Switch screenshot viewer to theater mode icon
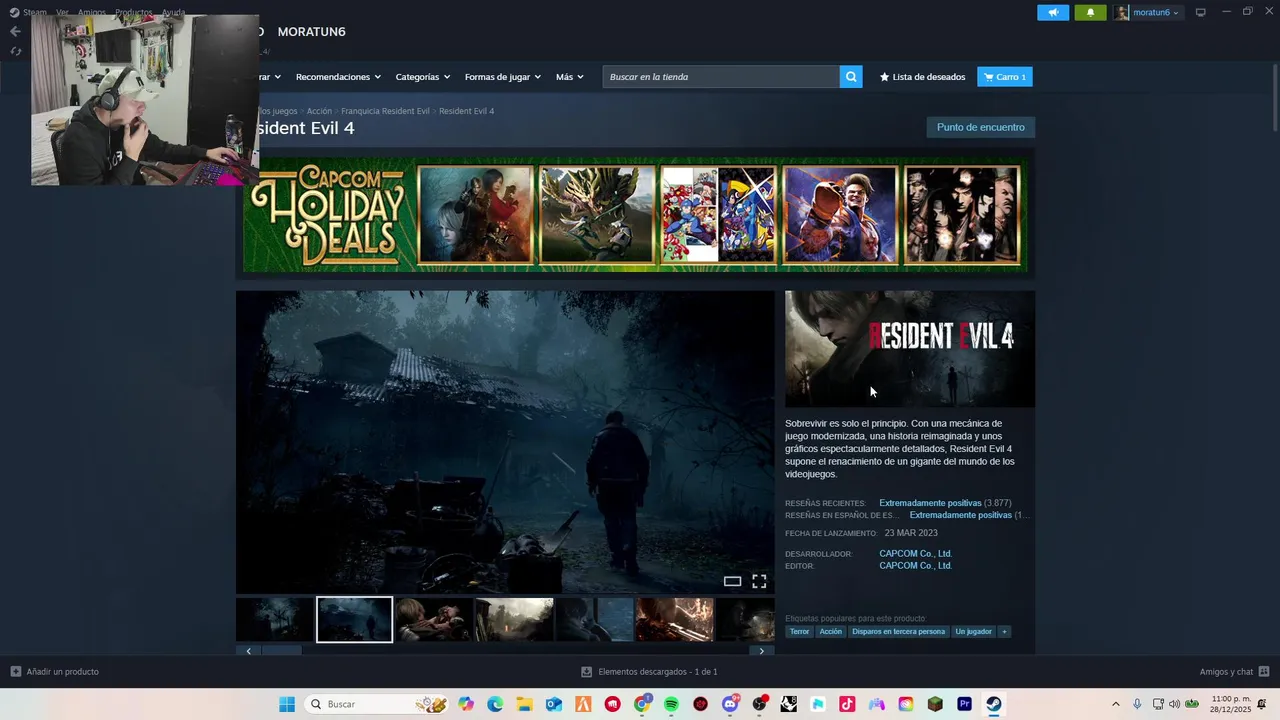The height and width of the screenshot is (720, 1280). (x=732, y=581)
